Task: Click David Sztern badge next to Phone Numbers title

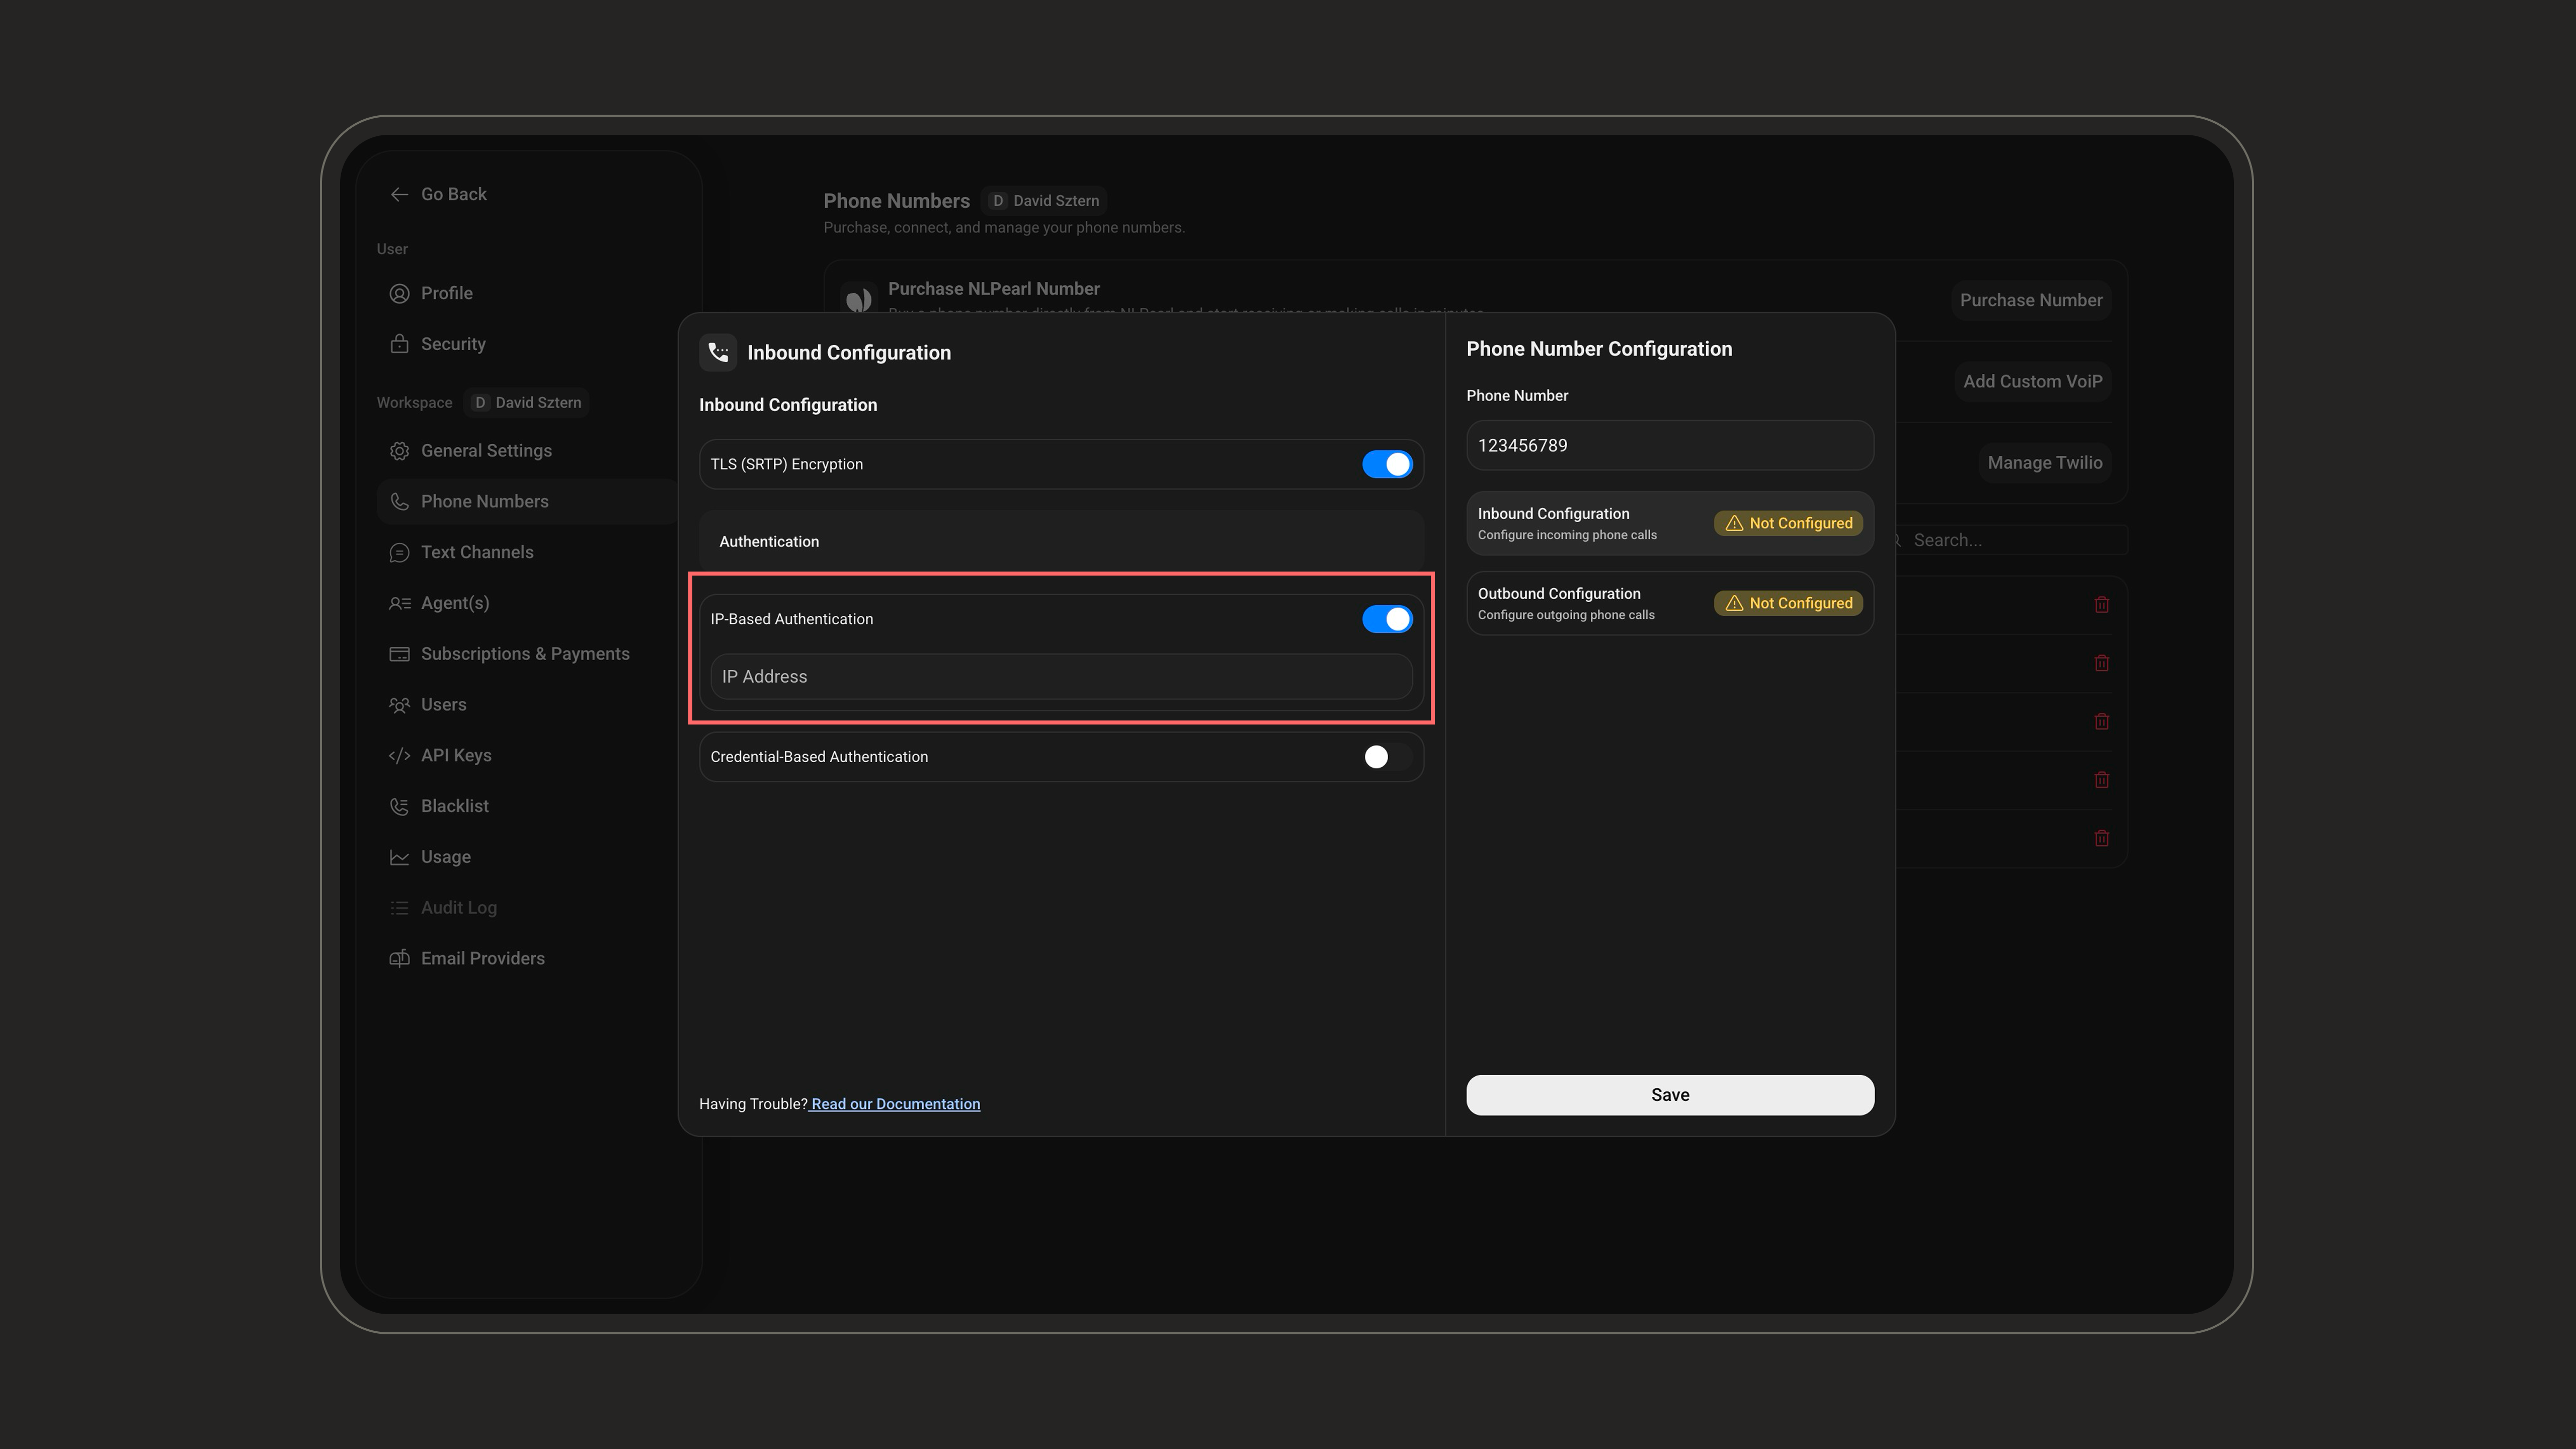Action: coord(1045,201)
